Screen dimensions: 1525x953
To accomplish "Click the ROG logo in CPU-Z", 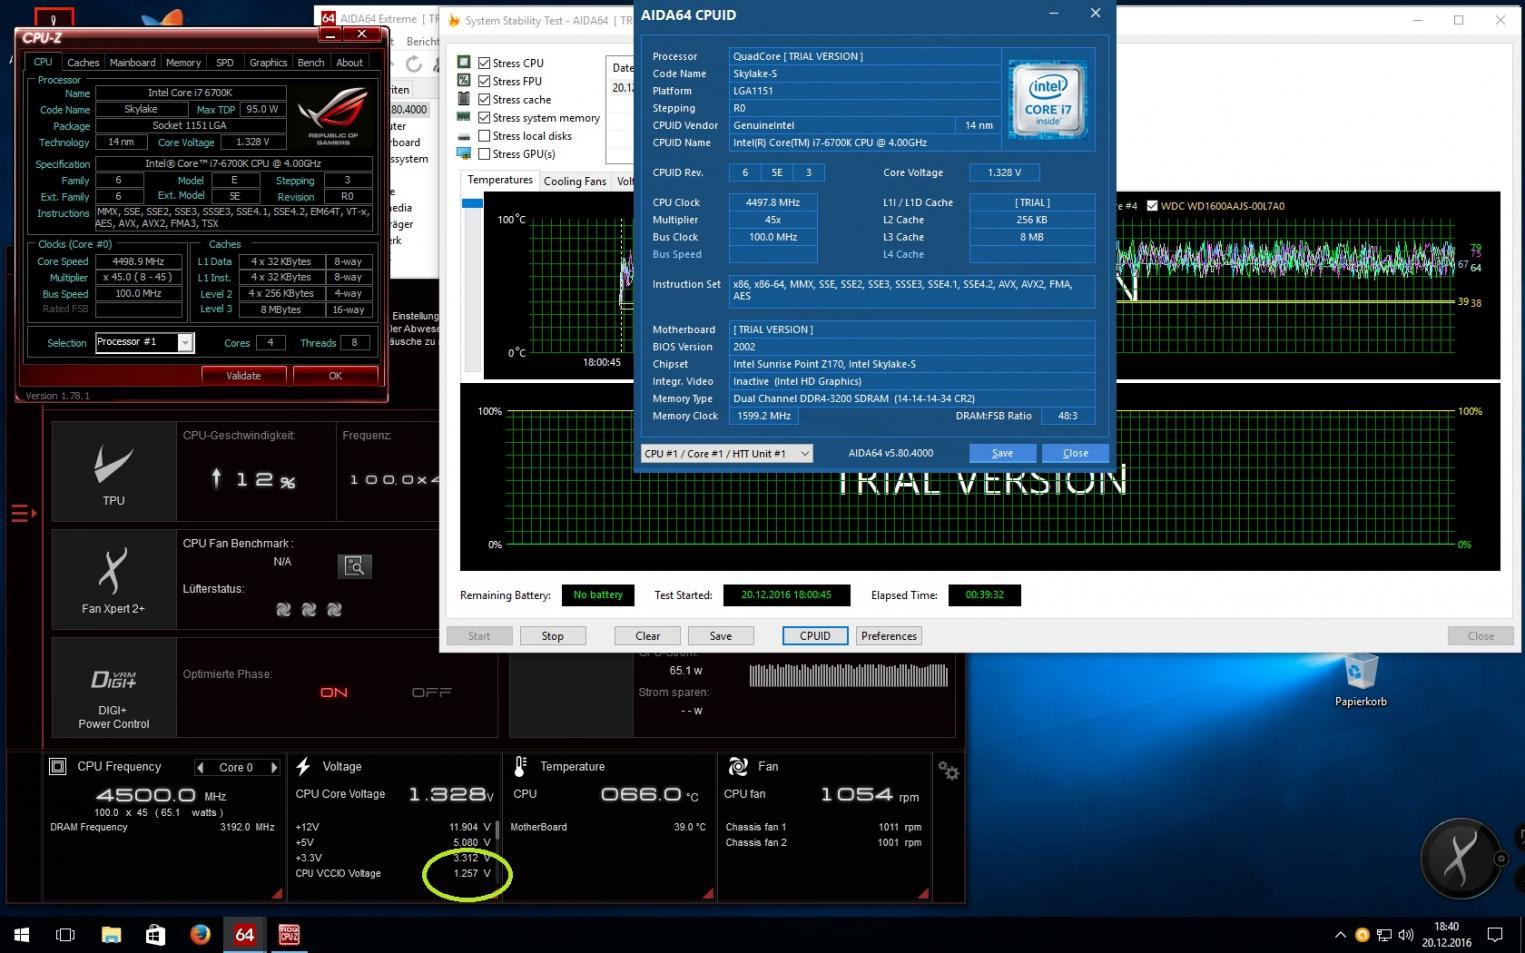I will [333, 118].
